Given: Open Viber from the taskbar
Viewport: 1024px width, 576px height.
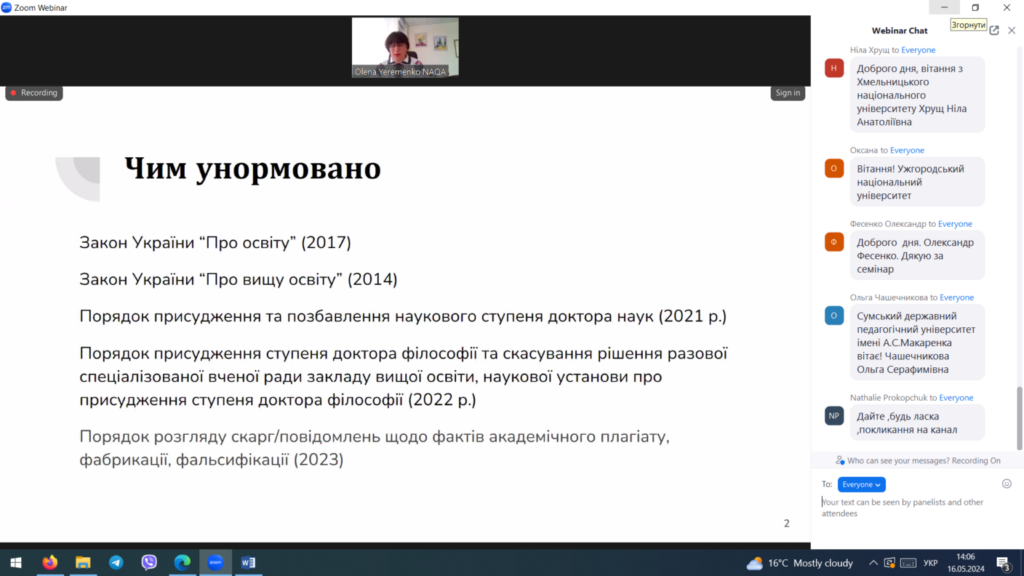Looking at the screenshot, I should [x=149, y=563].
